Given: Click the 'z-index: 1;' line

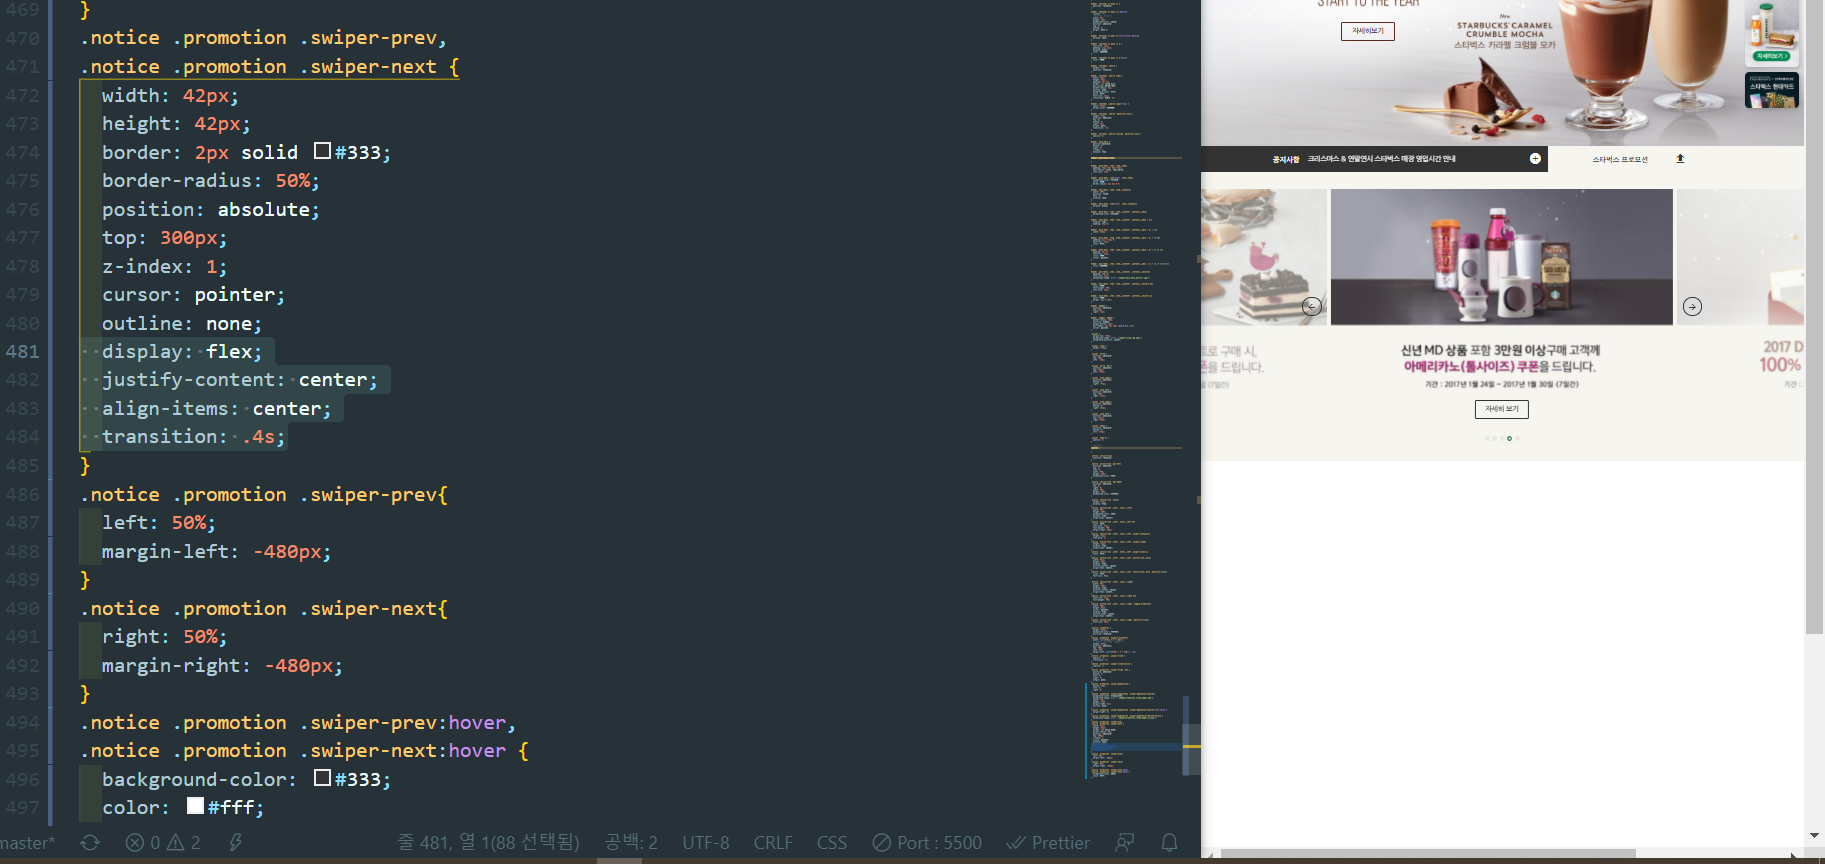Looking at the screenshot, I should [x=164, y=266].
